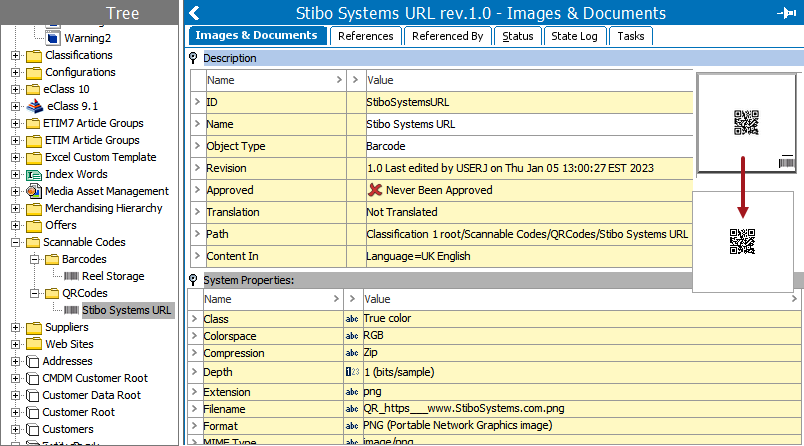Click the eClass 9.1 pyramid icon
804x446 pixels.
(35, 106)
